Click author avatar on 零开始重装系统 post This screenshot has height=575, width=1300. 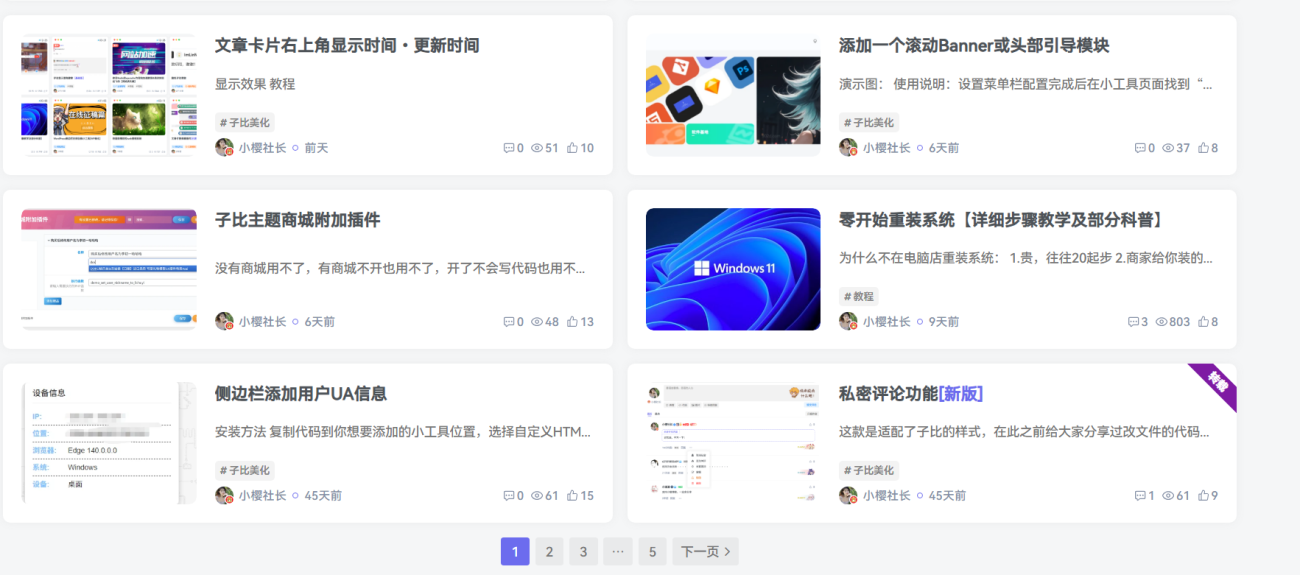pos(848,321)
